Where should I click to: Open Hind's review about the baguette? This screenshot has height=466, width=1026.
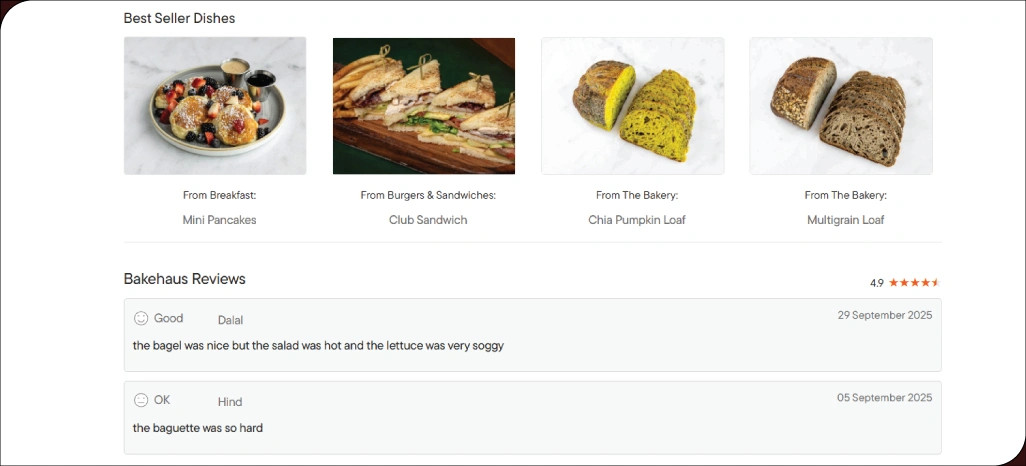point(198,428)
